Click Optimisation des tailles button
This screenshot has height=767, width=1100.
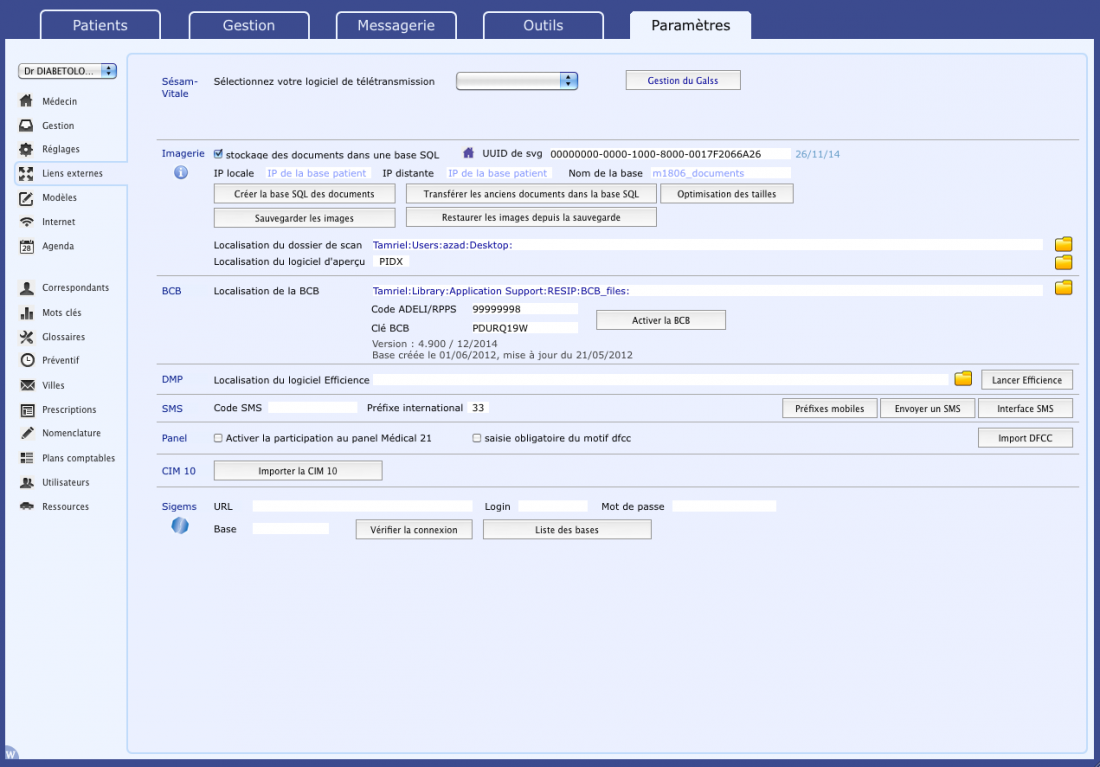click(727, 194)
